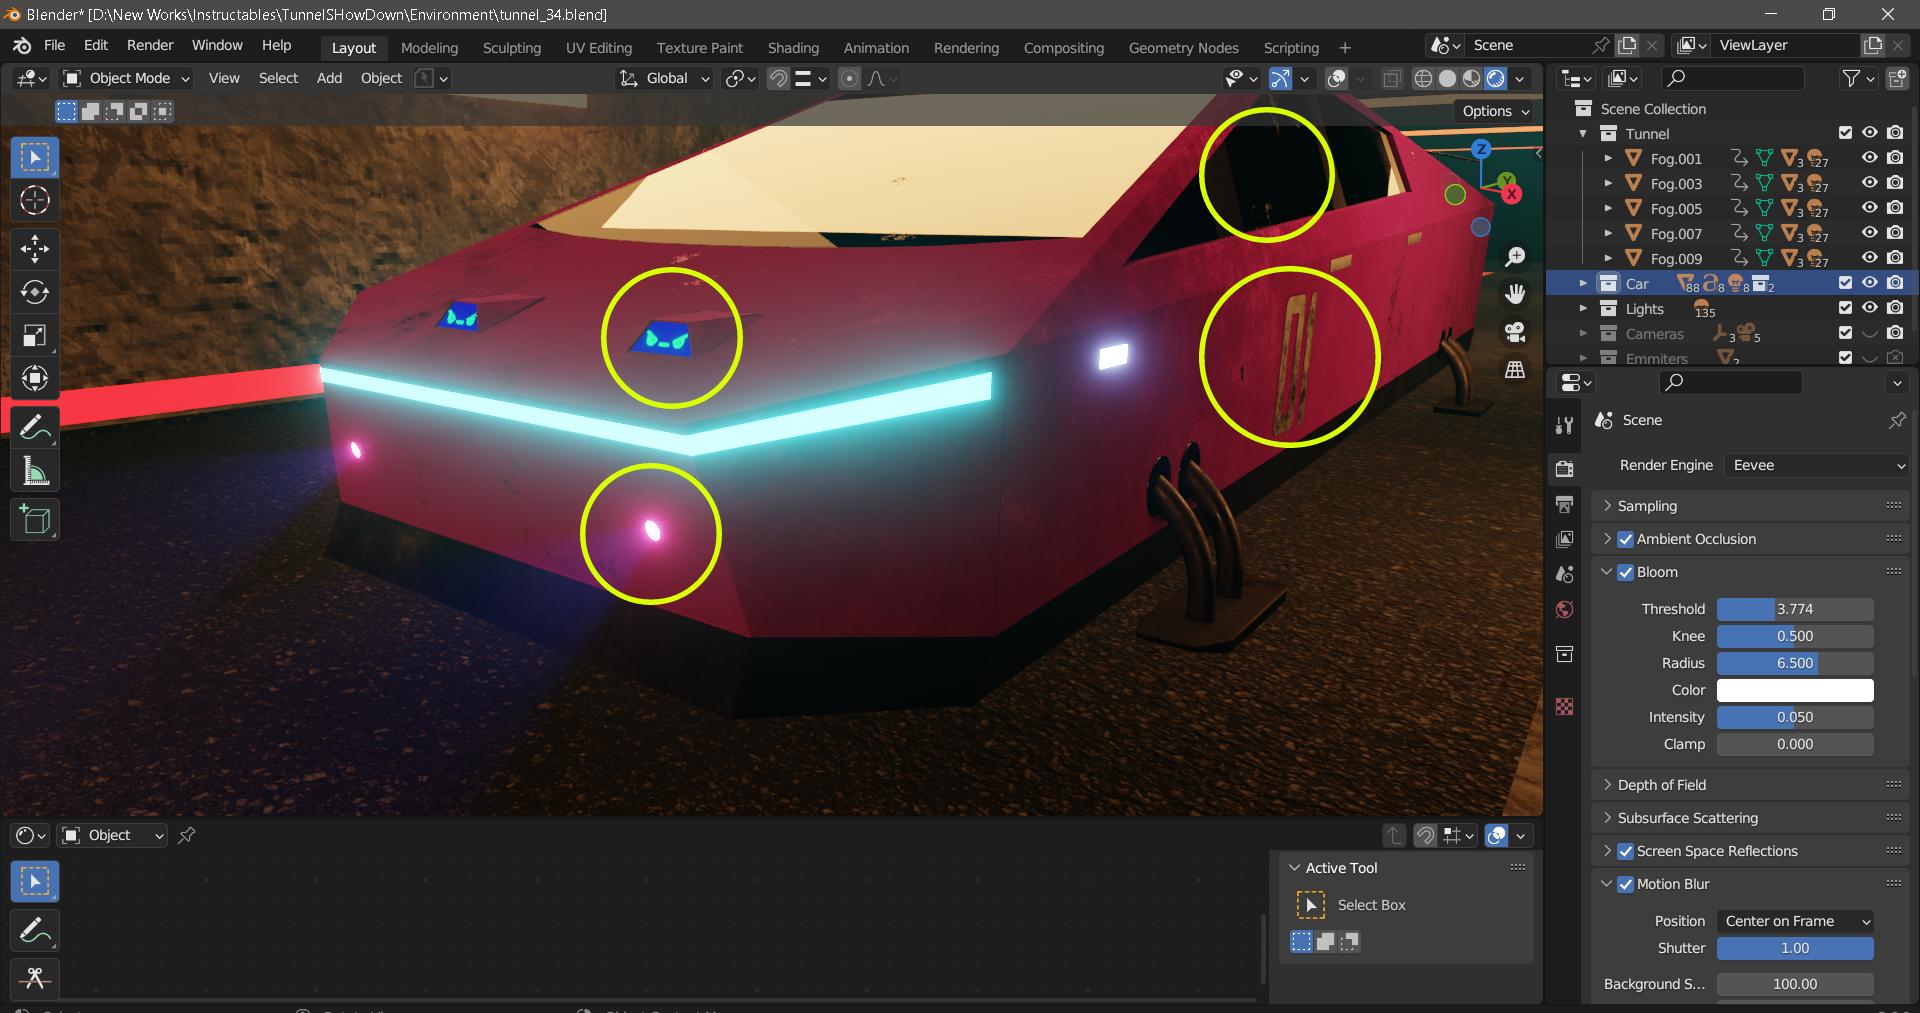Screen dimensions: 1920x1013
Task: Click the outliner search field
Action: [x=1733, y=78]
